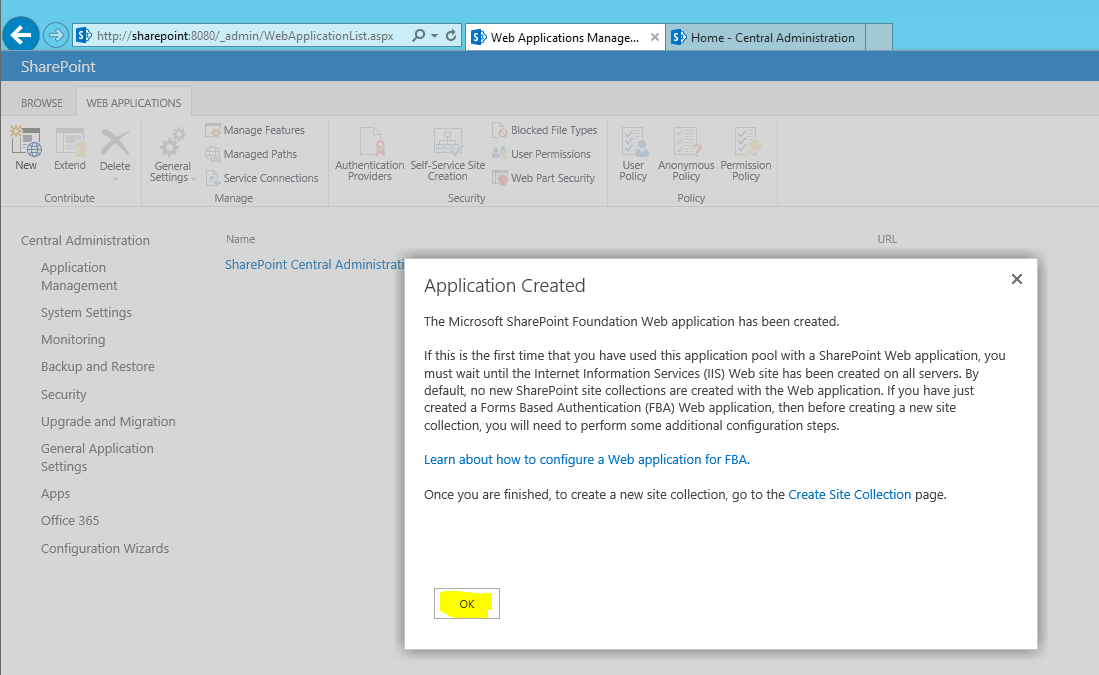
Task: Close the Web Applications Management tab
Action: 655,37
